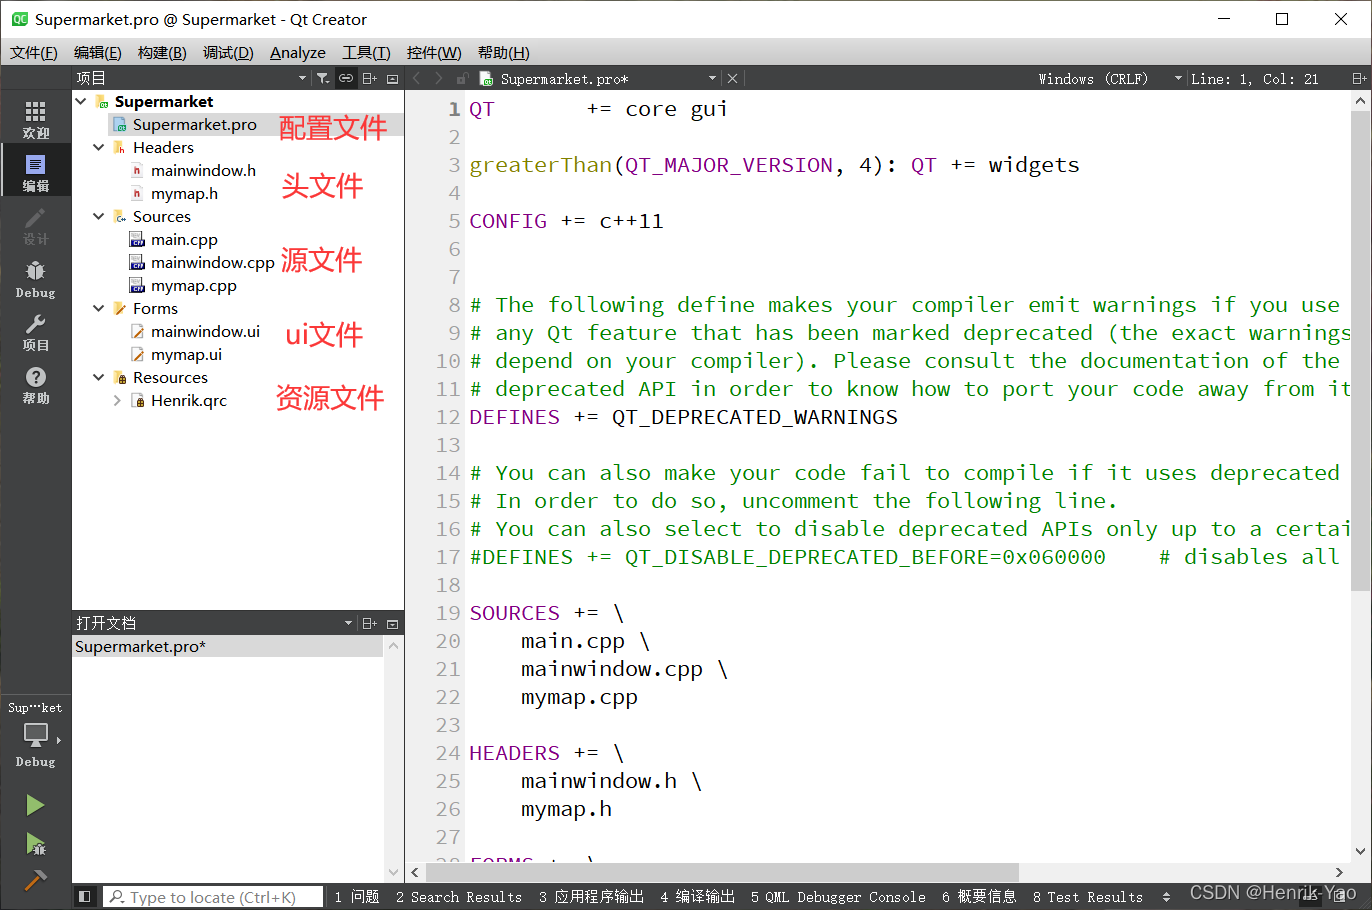Show the 4 编译输出 pane
Viewport: 1372px width, 910px height.
click(697, 897)
